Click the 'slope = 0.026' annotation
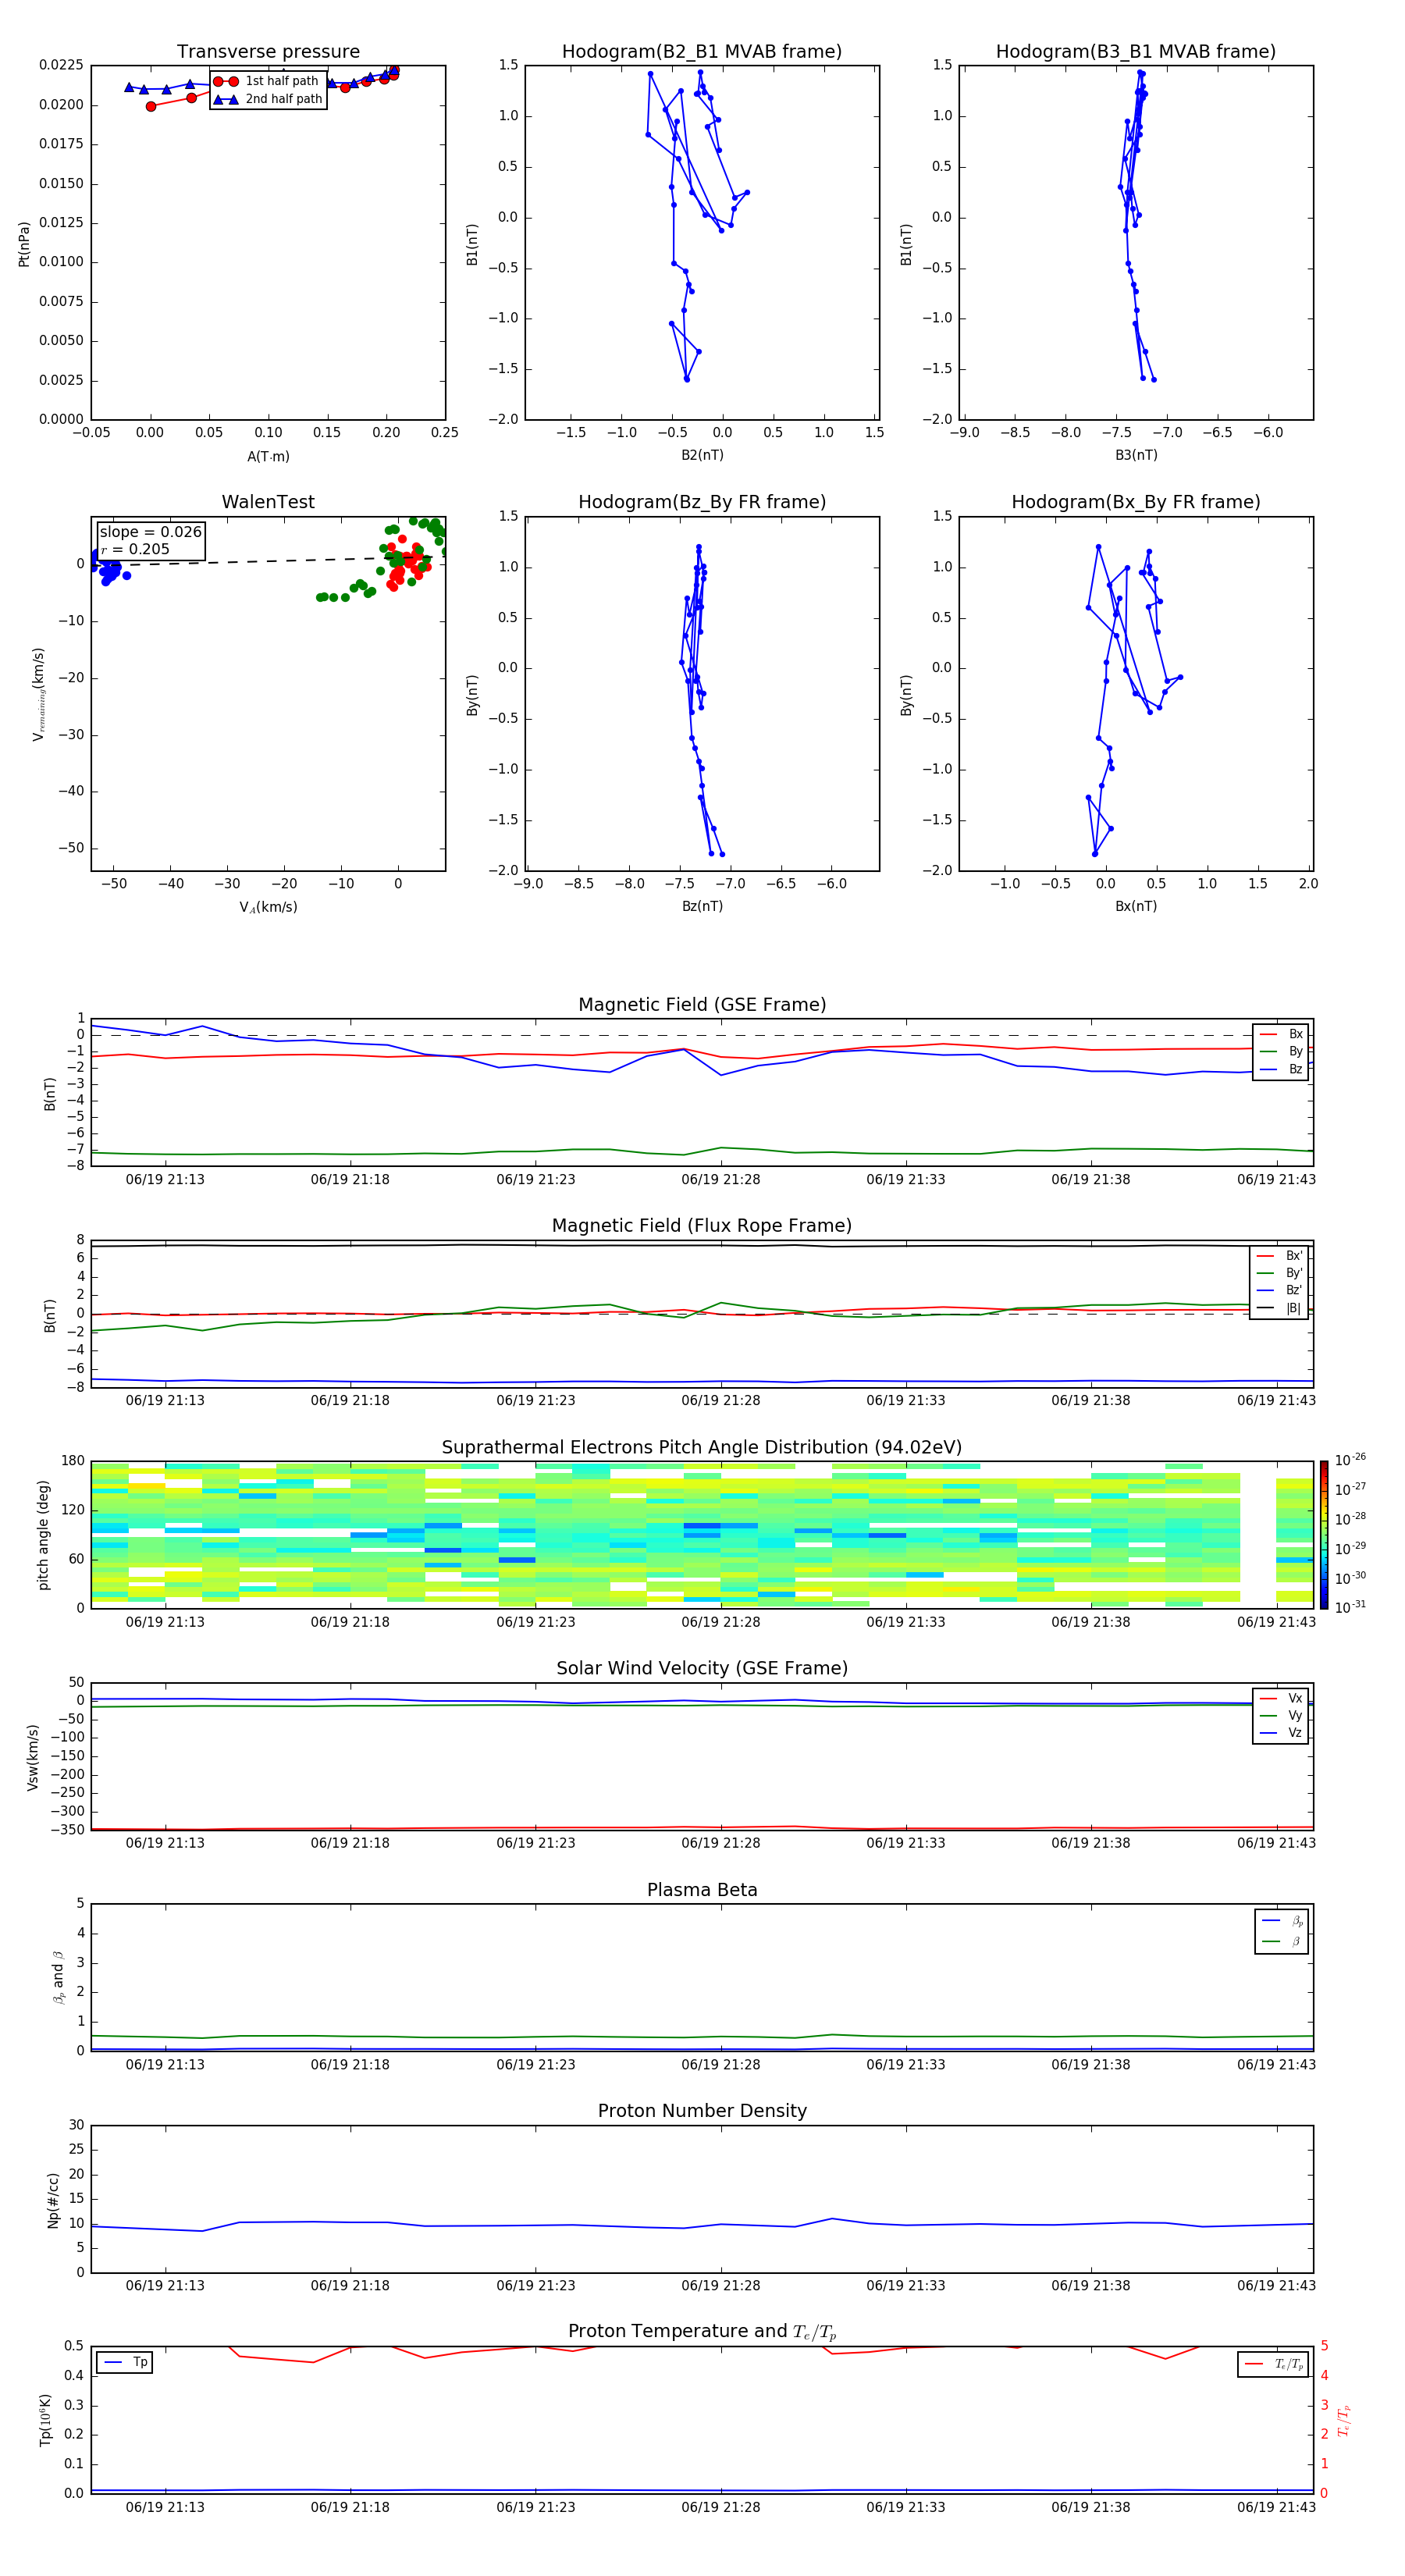This screenshot has width=1405, height=2576. tap(151, 532)
